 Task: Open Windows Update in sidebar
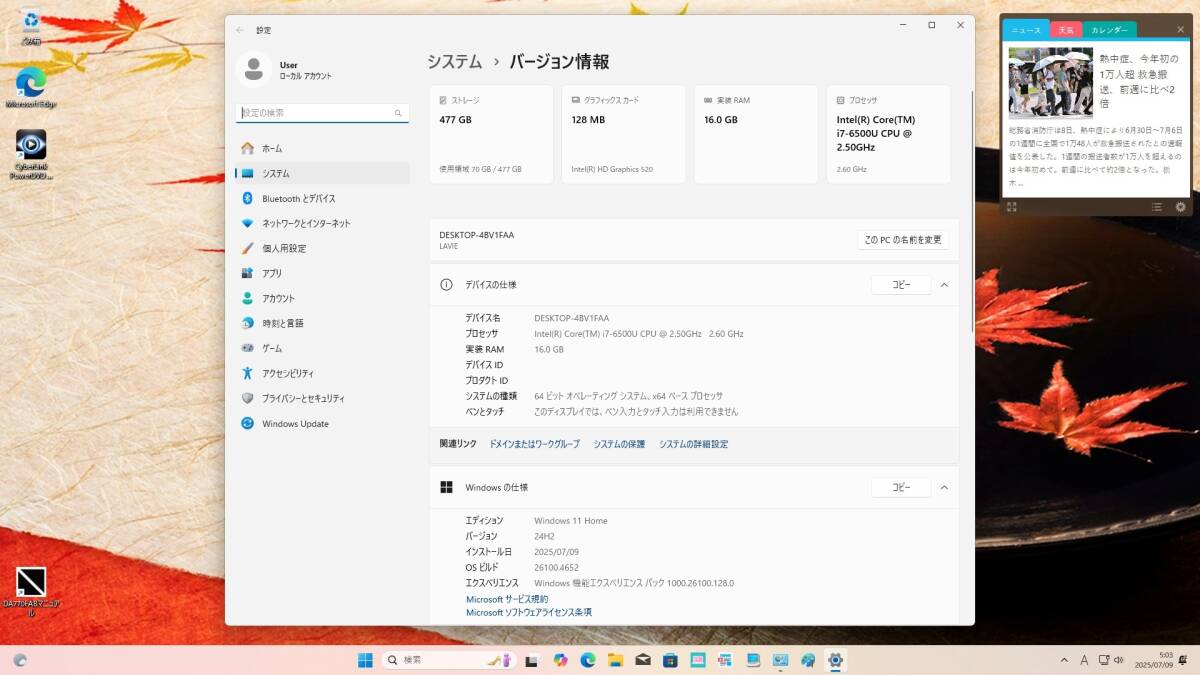[322, 423]
